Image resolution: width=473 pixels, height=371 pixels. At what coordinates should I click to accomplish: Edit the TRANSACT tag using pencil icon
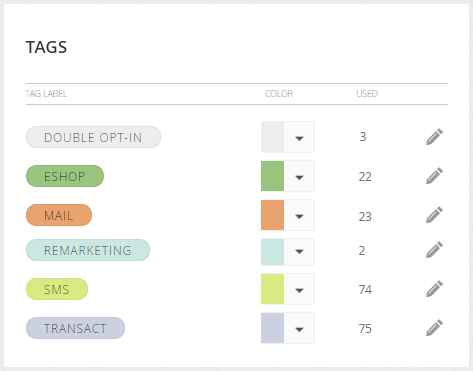434,328
